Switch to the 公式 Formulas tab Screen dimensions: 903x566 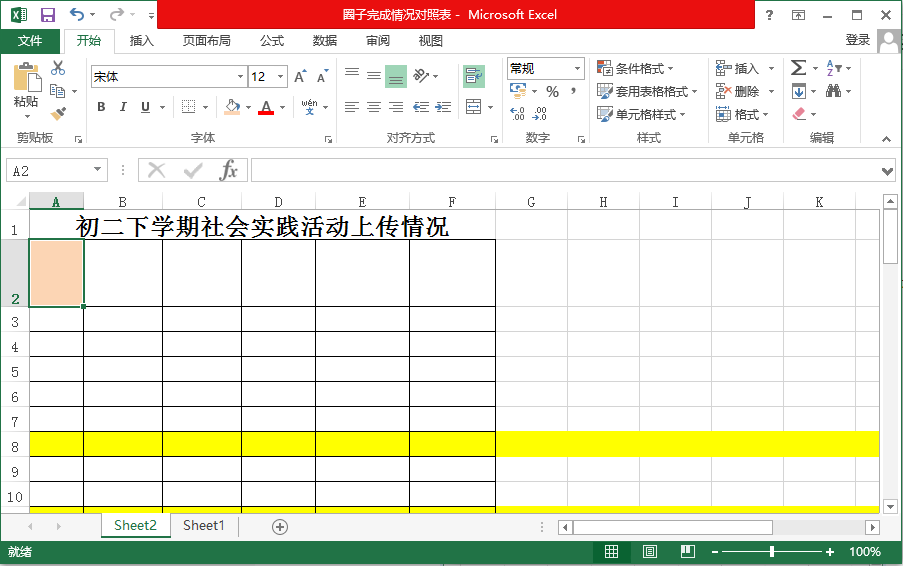click(272, 40)
